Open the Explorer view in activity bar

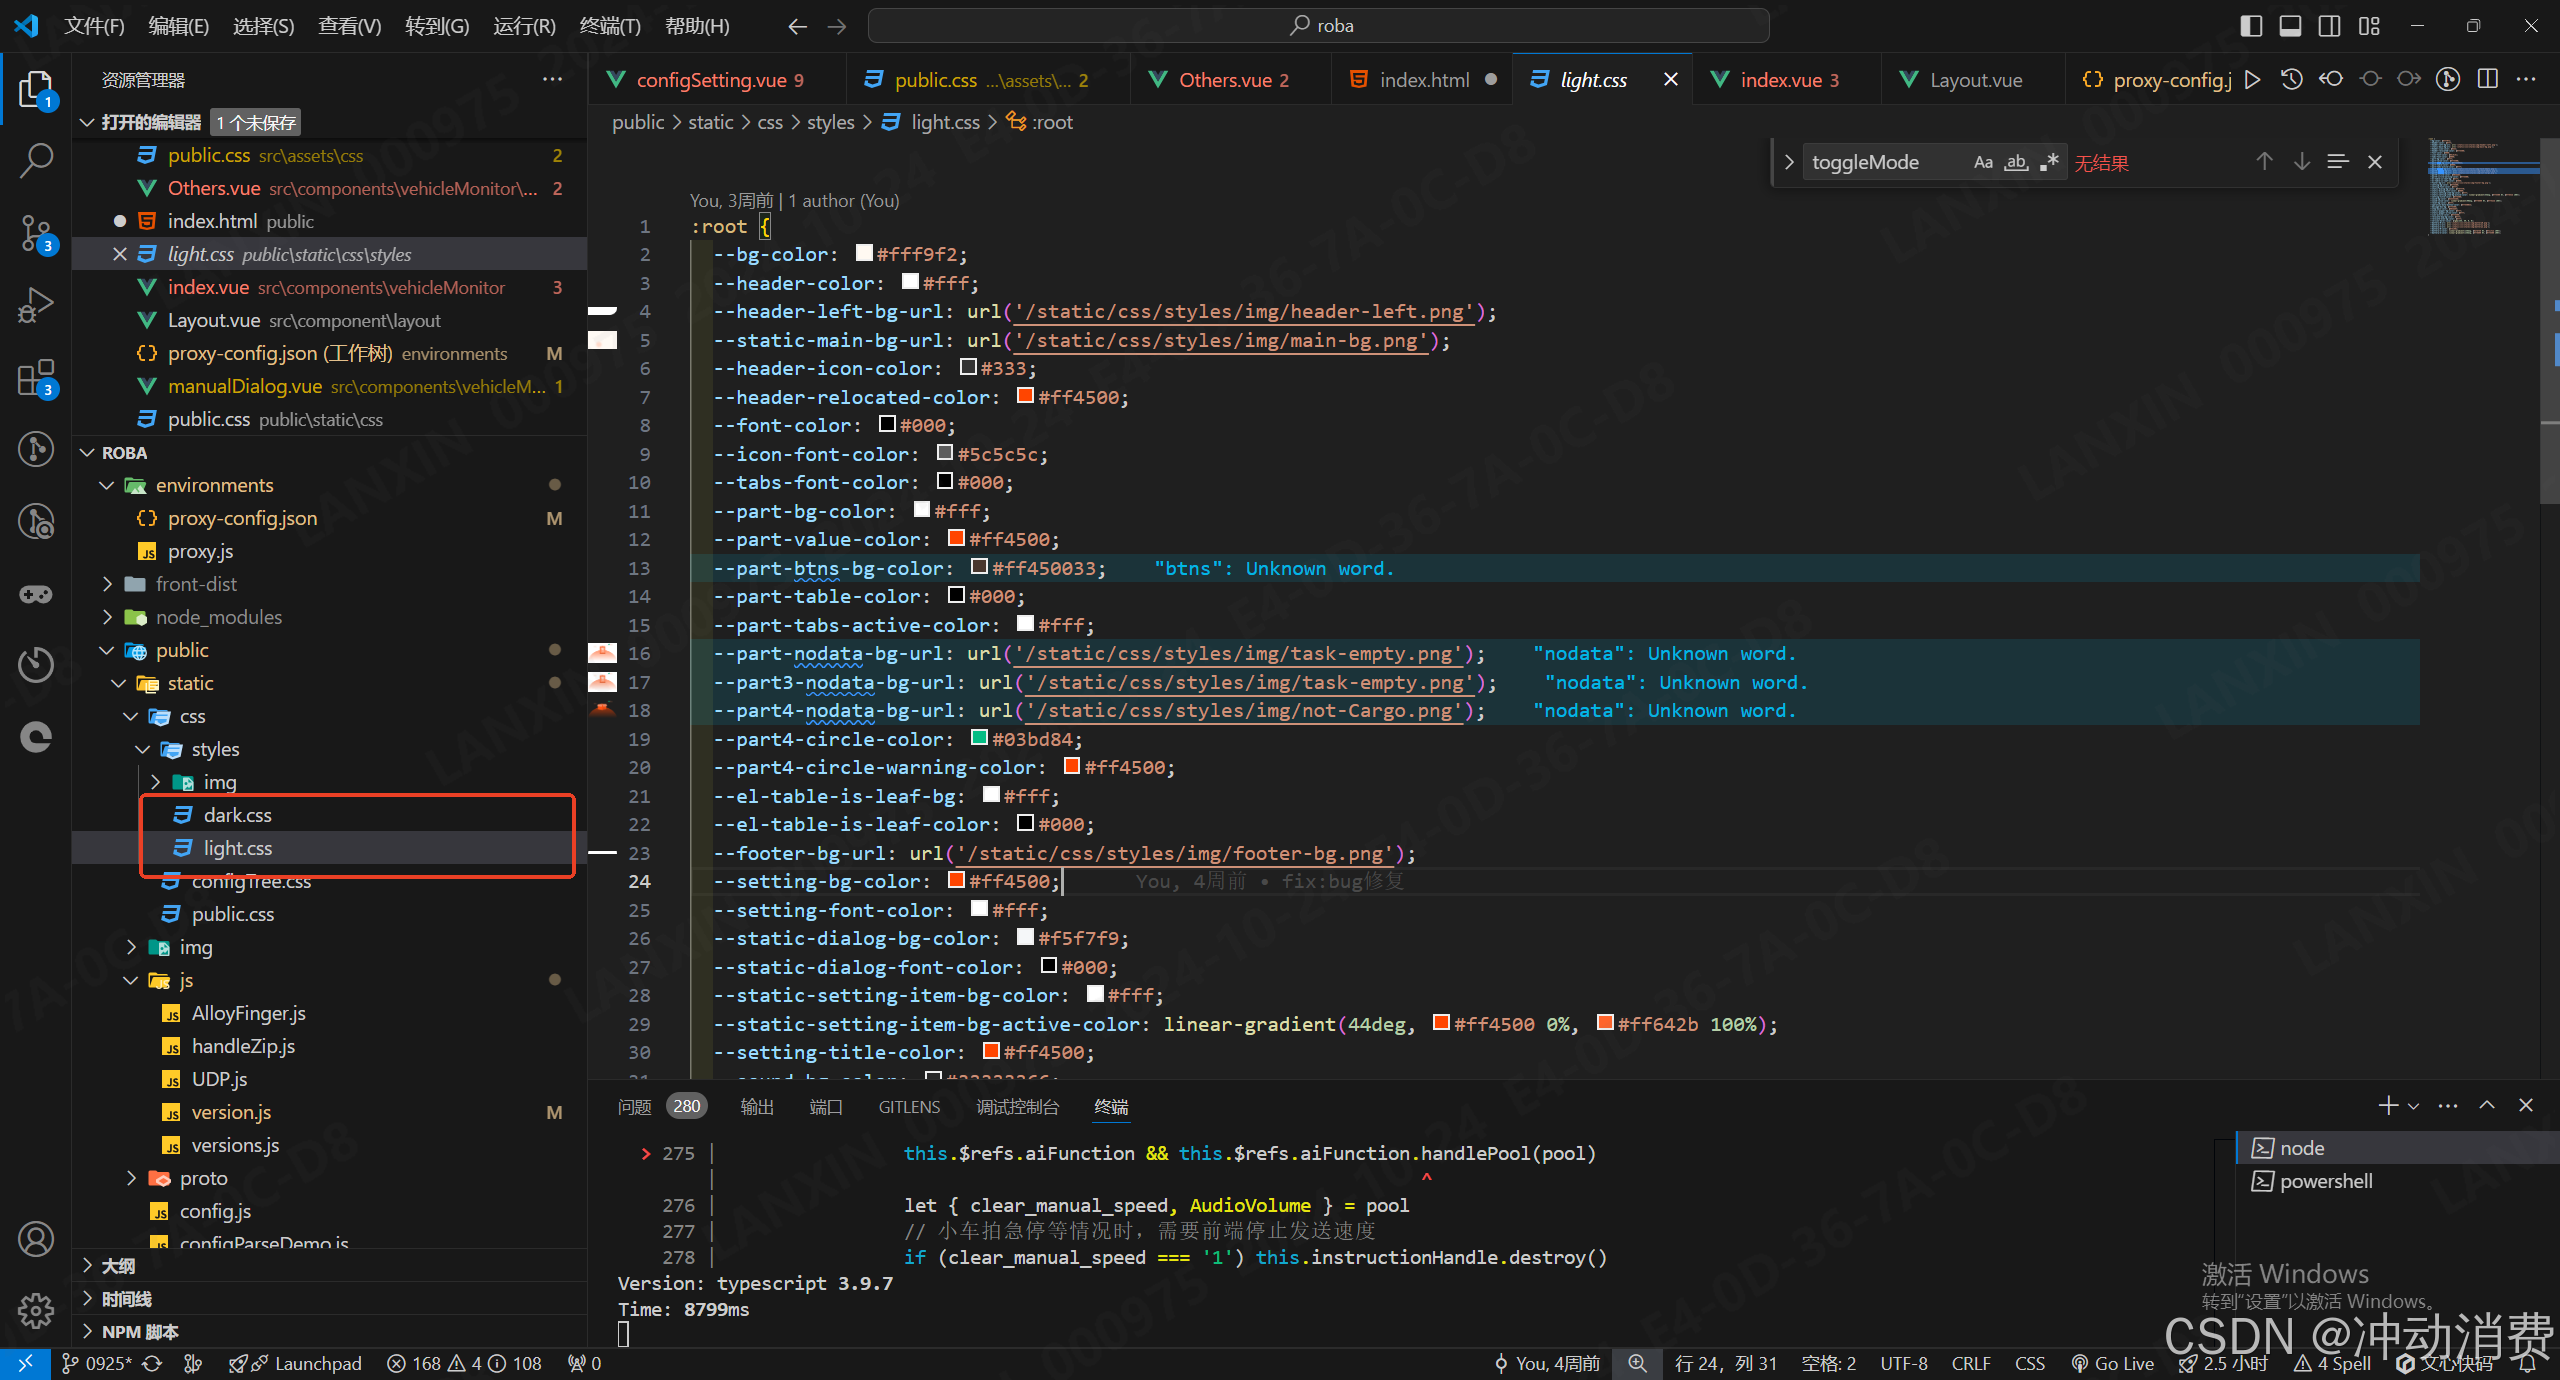36,88
